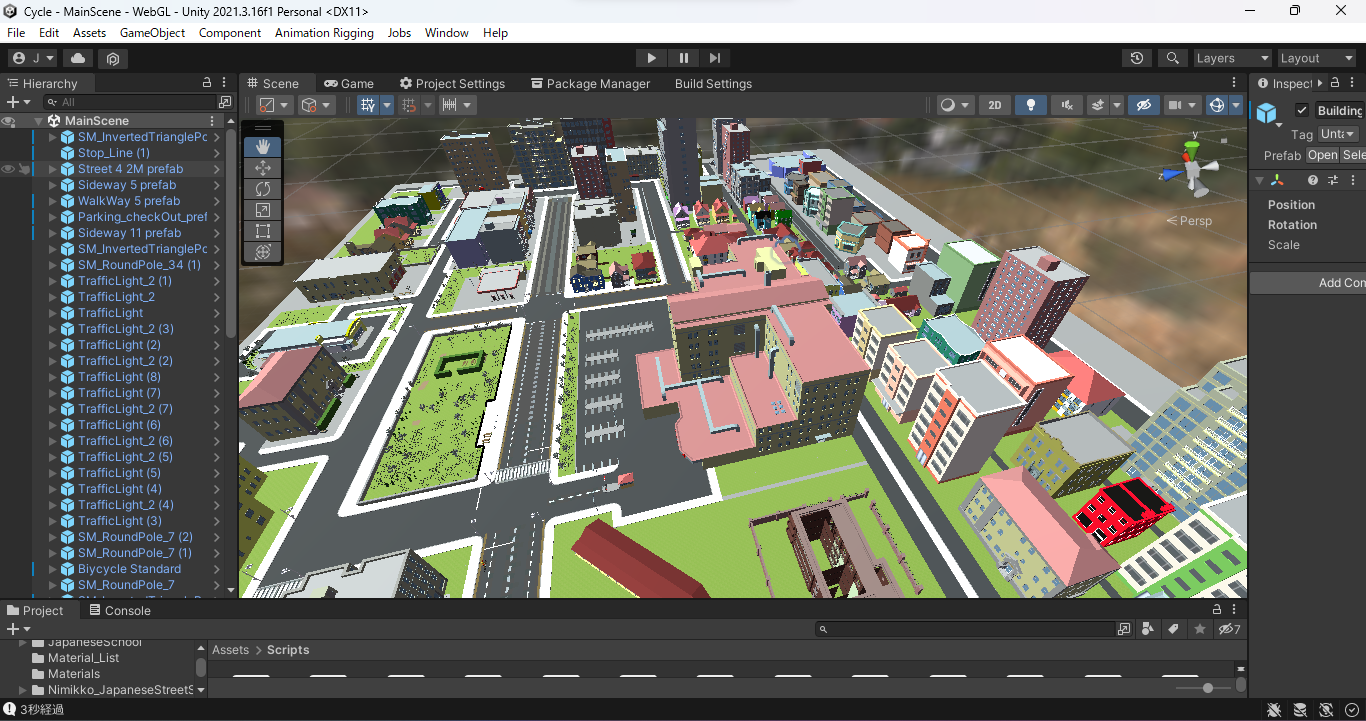Expand the TrafficLight_2 (3) hierarchy item
Image resolution: width=1366 pixels, height=721 pixels.
pyautogui.click(x=53, y=329)
